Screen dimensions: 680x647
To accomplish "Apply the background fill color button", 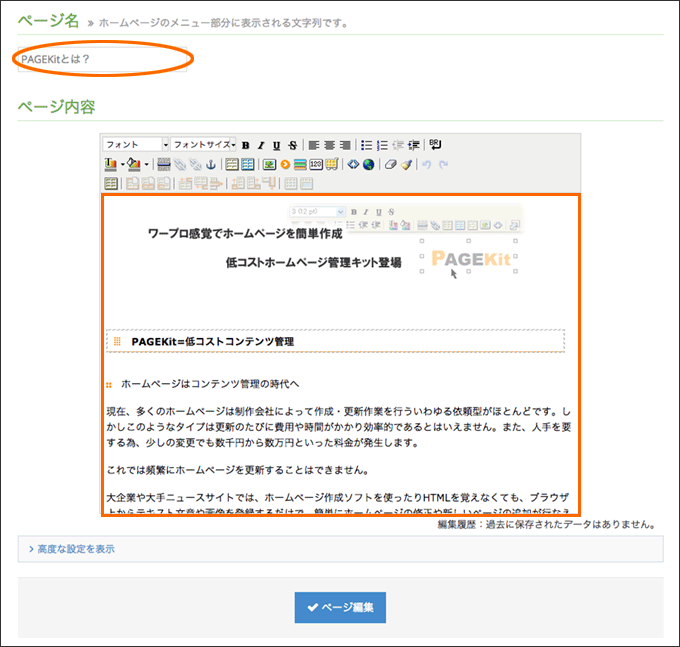I will coord(134,164).
